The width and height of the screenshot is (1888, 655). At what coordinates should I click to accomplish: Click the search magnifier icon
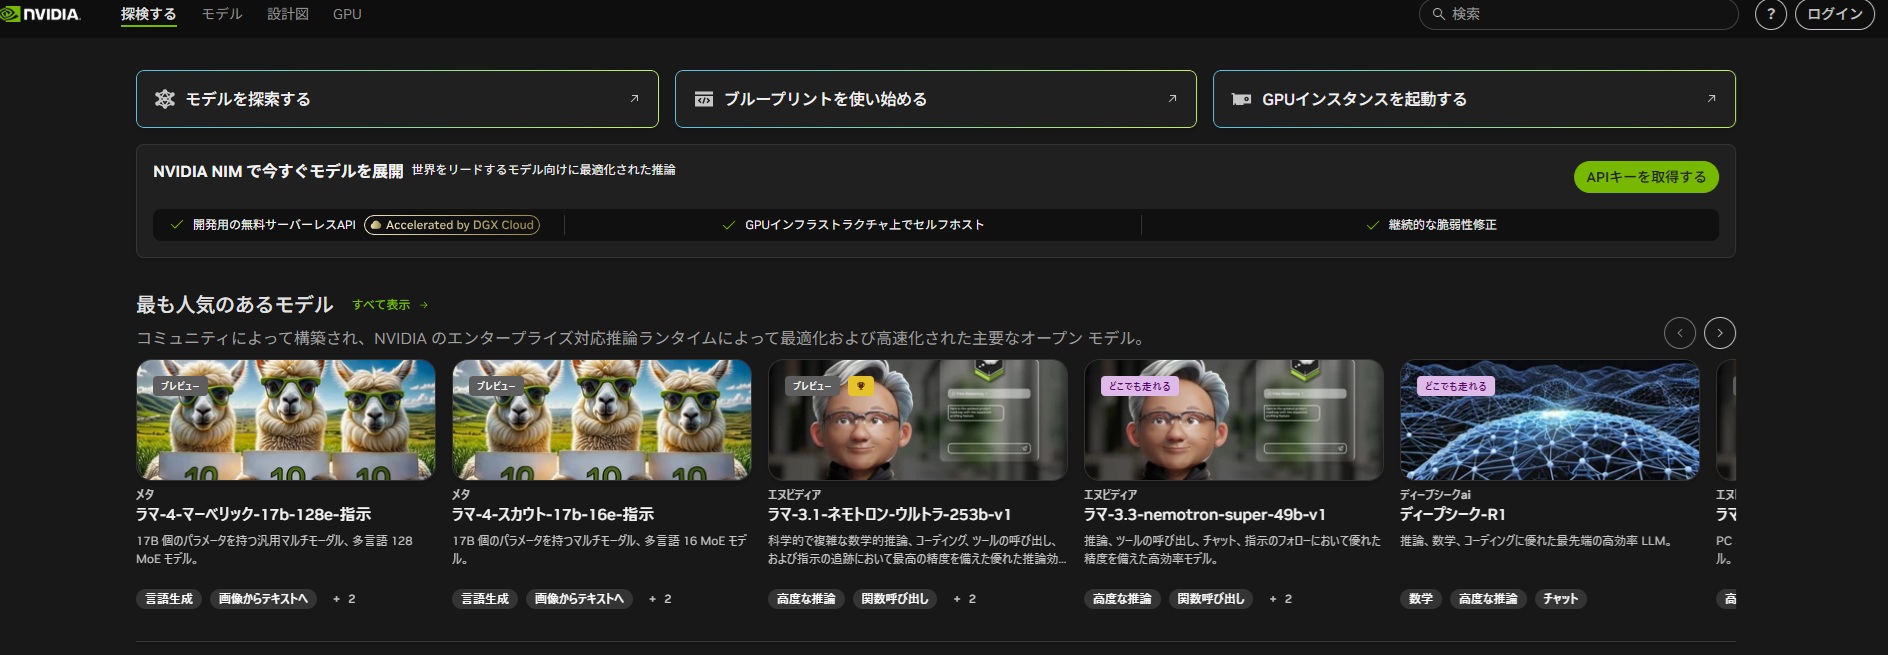pos(1439,14)
